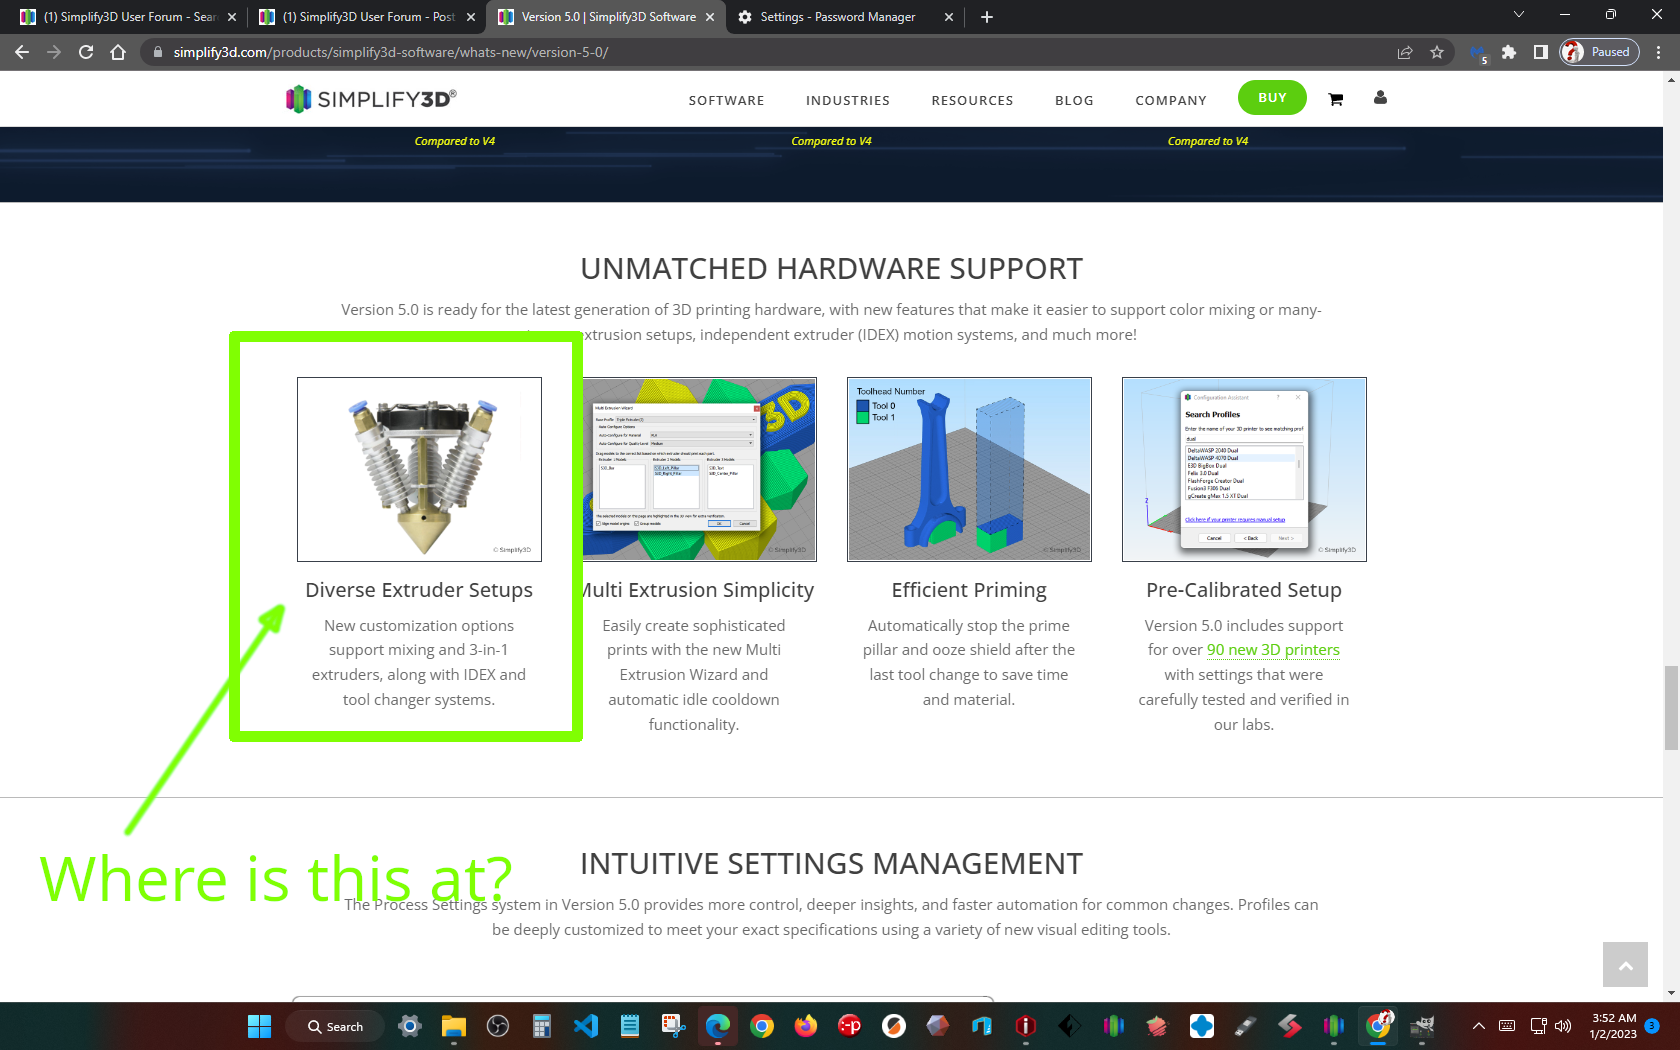
Task: Close the Version 5.0 tab
Action: click(x=710, y=17)
